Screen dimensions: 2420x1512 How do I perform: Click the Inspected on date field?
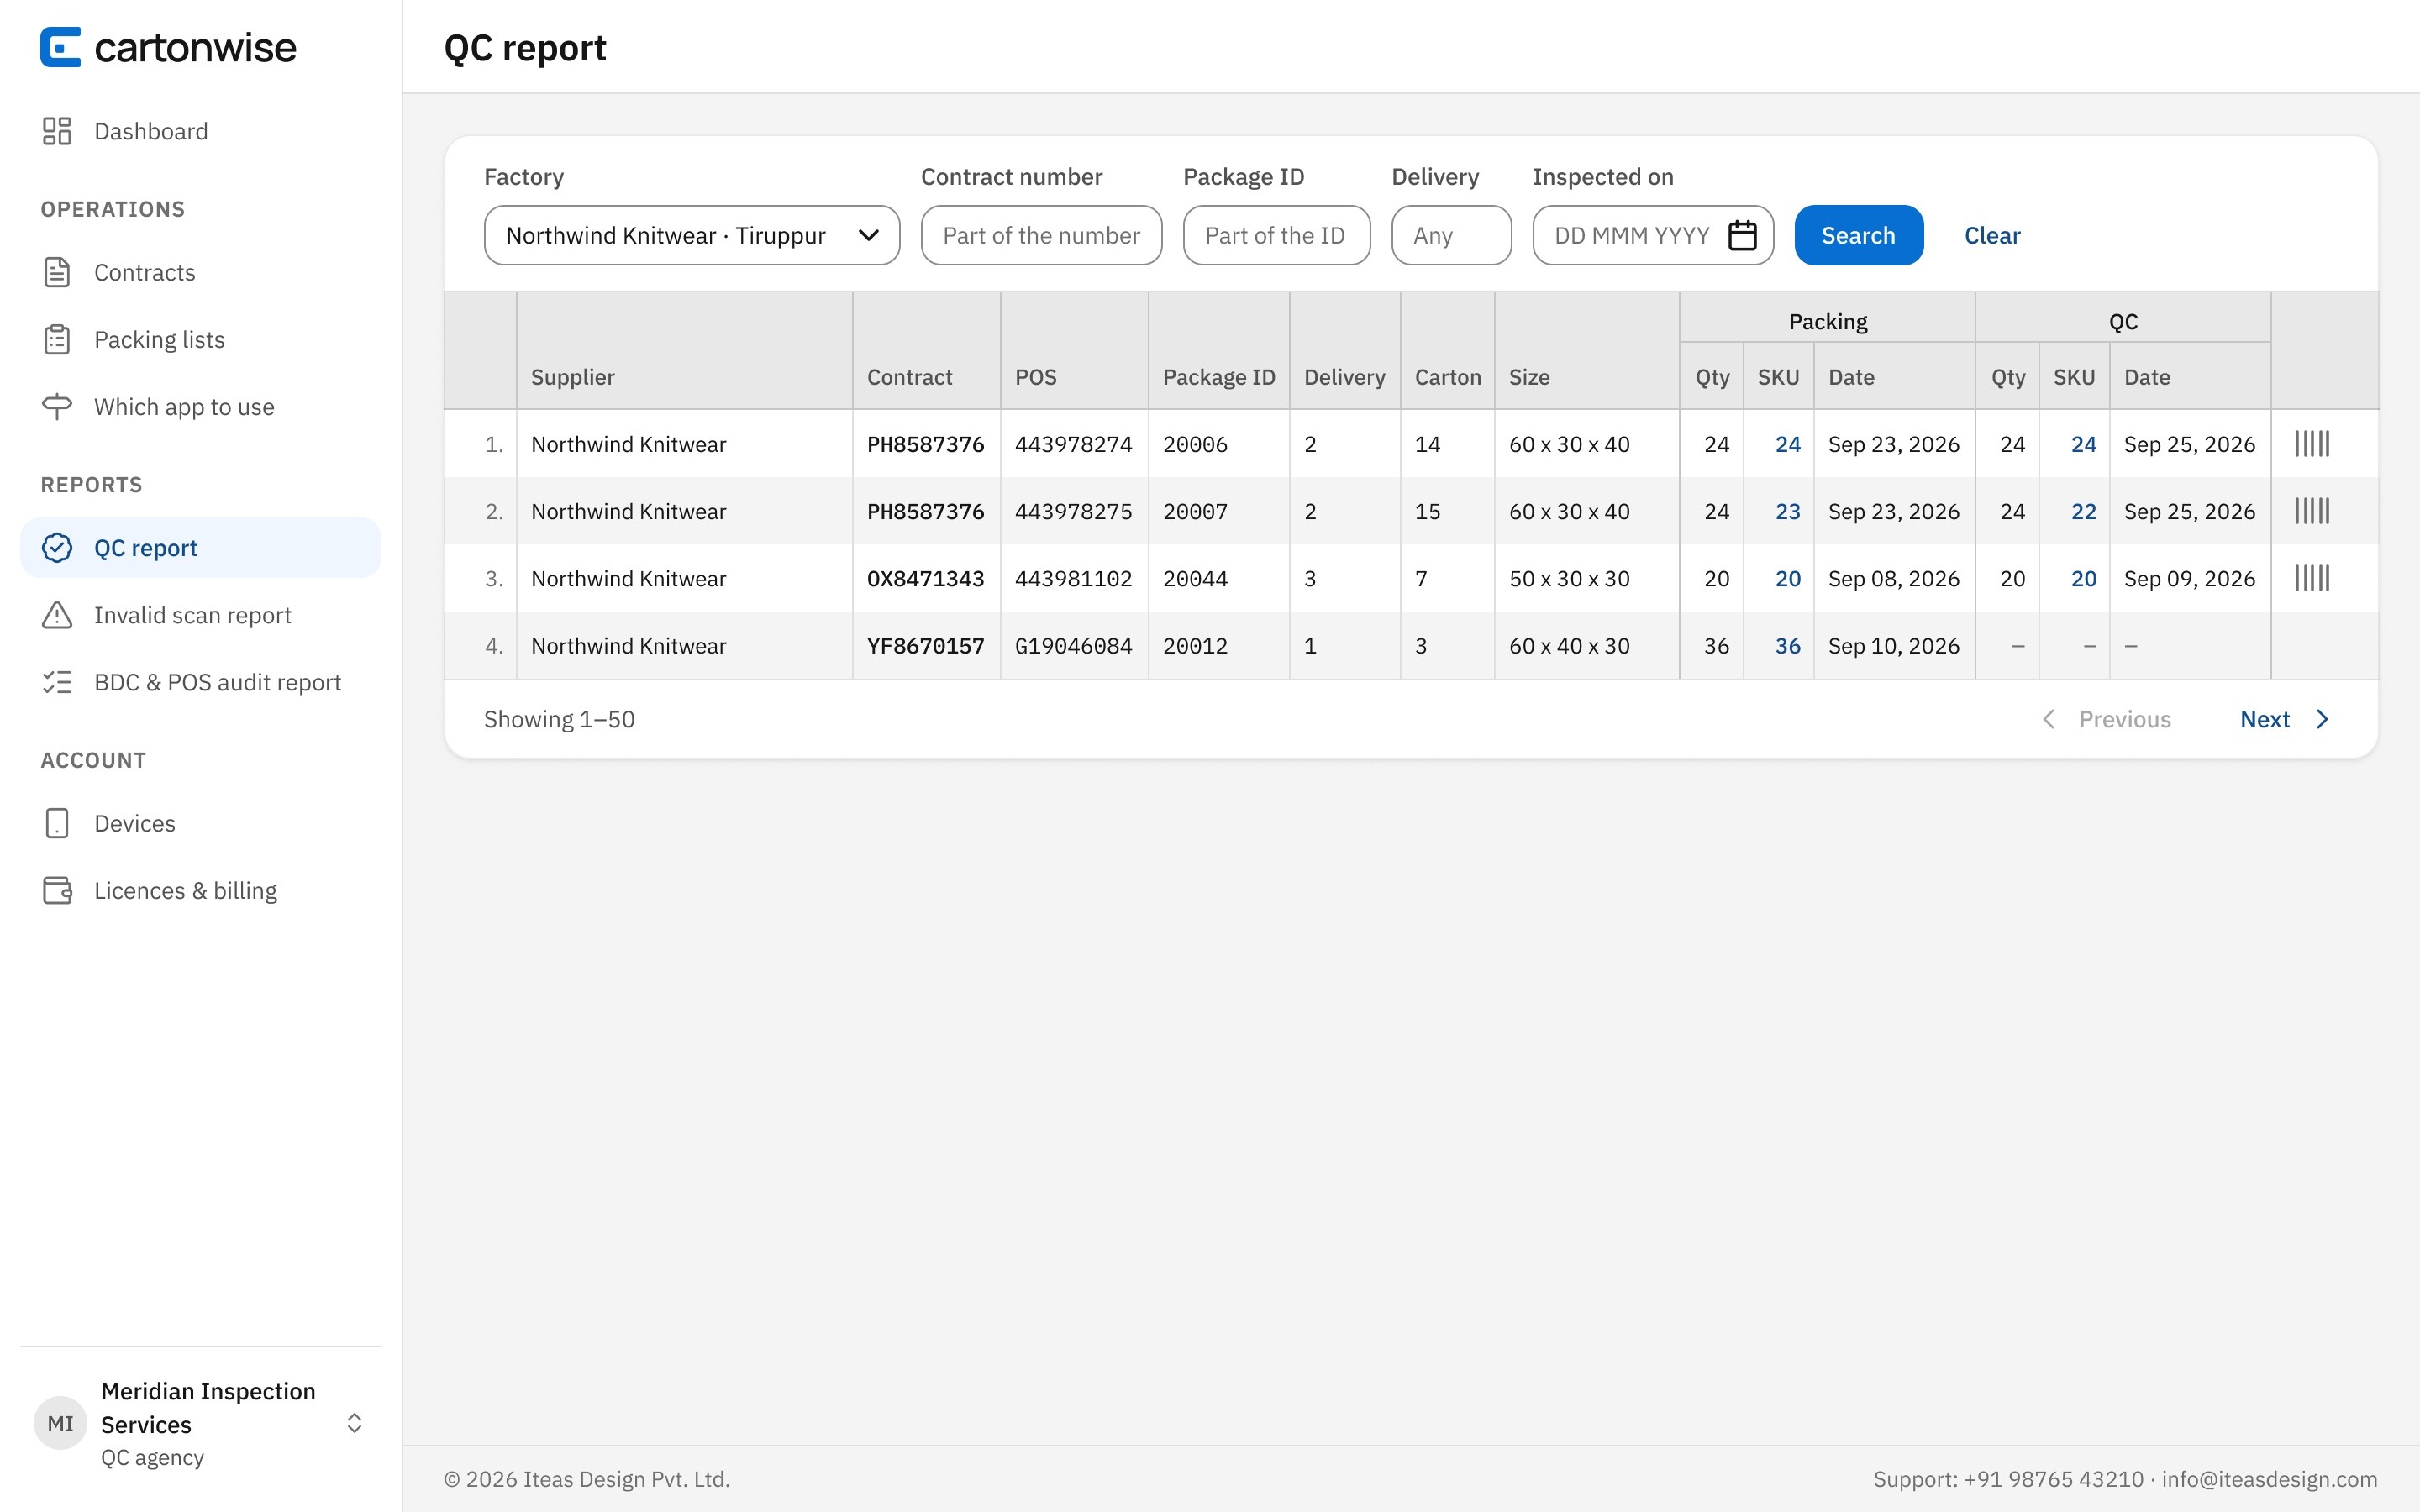[x=1653, y=235]
